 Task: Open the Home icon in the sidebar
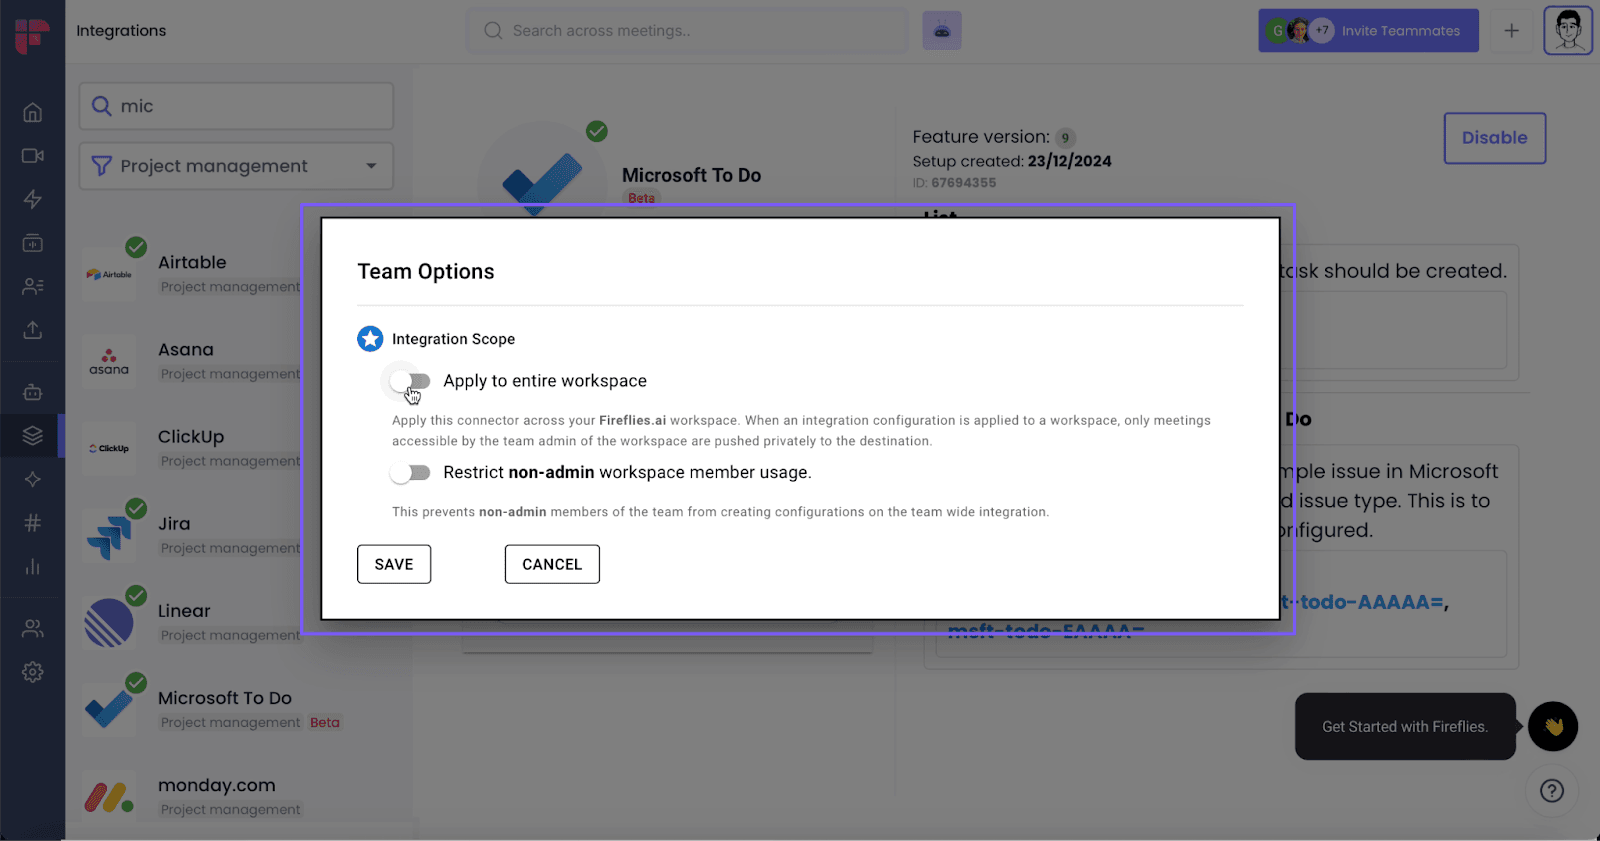coord(33,112)
